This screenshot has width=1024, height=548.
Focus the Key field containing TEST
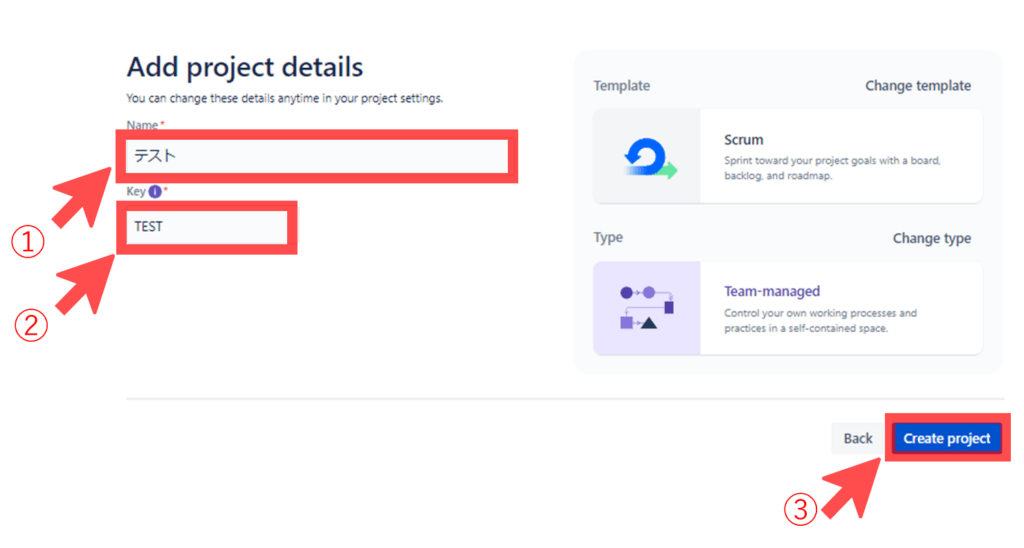click(x=208, y=227)
